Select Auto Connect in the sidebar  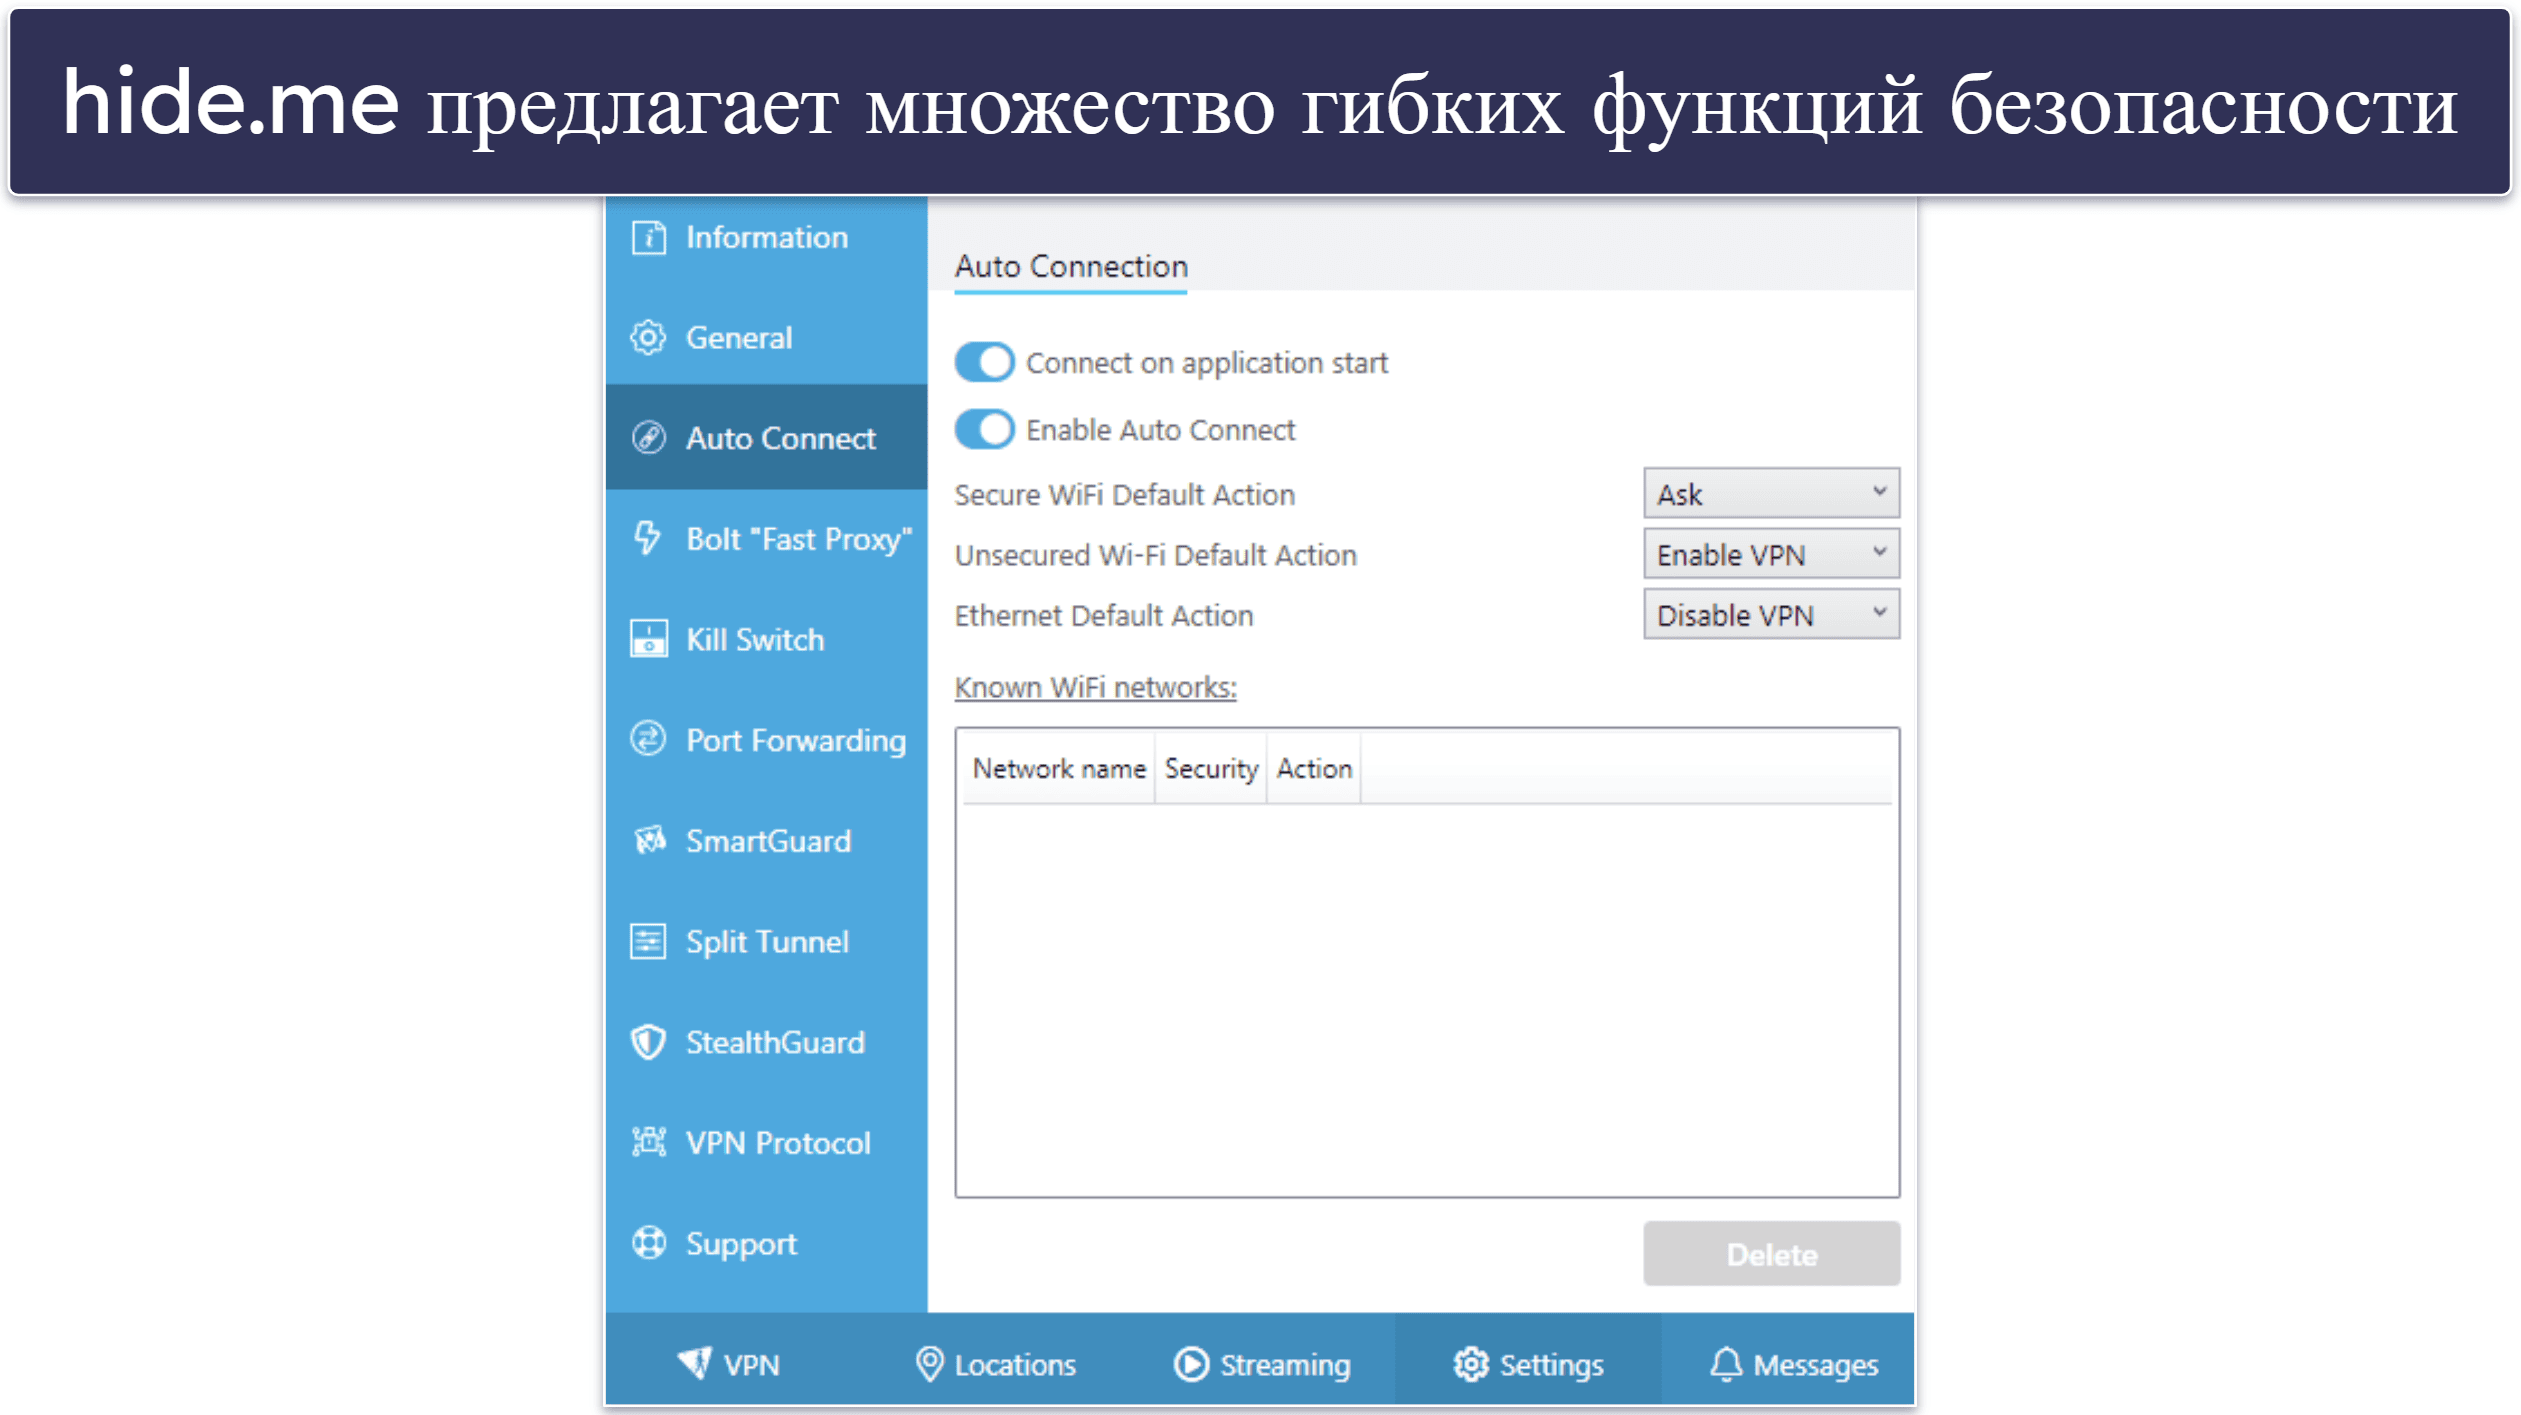pos(766,438)
